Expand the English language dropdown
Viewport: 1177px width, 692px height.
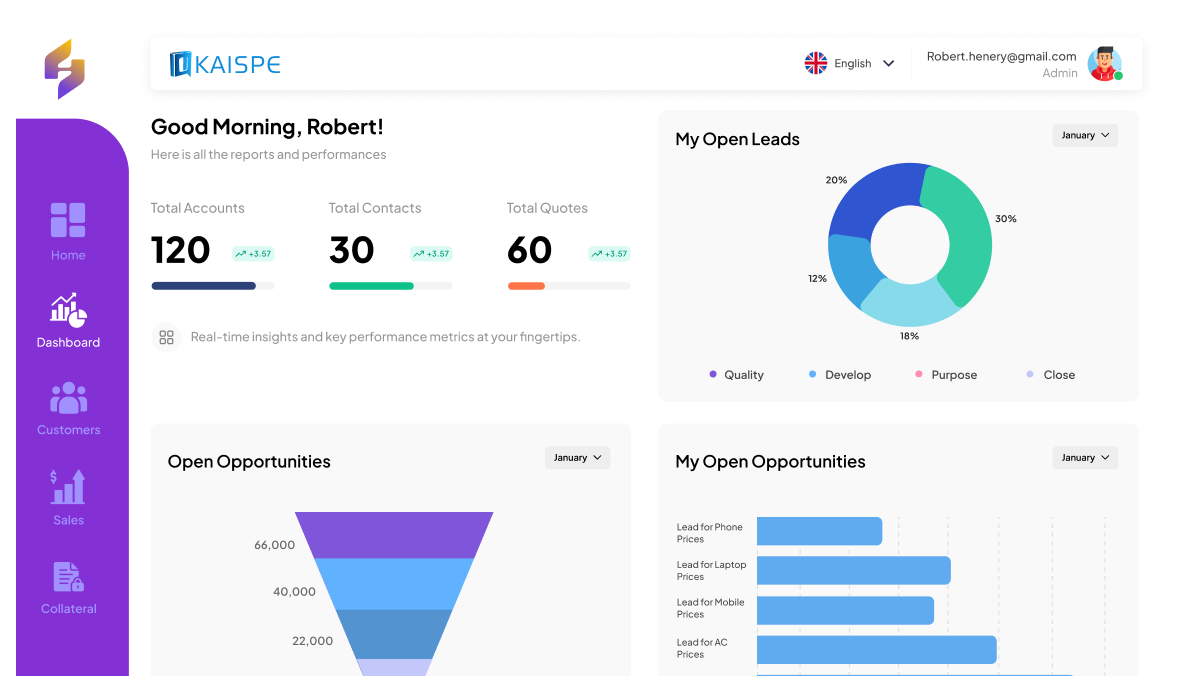(888, 63)
